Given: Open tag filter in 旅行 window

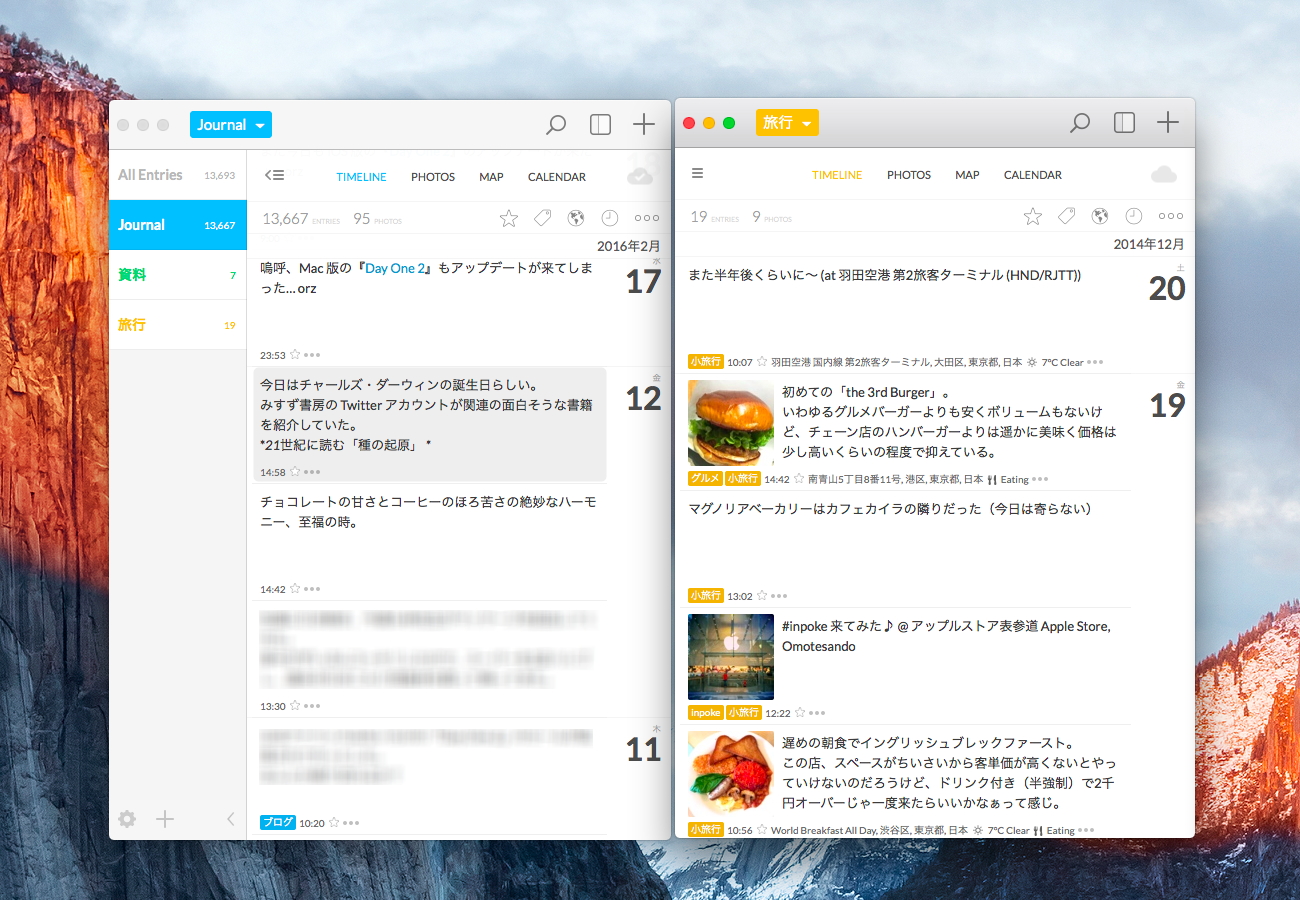Looking at the screenshot, I should tap(1066, 216).
